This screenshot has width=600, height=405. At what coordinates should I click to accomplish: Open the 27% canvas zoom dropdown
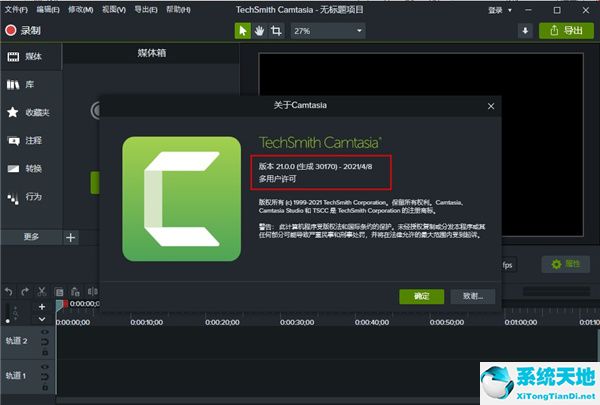[328, 31]
